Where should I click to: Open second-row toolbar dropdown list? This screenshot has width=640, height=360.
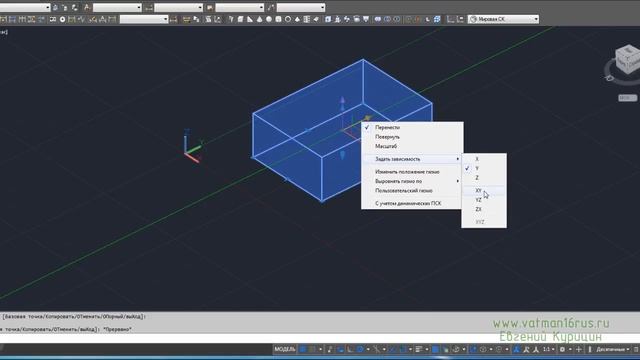coord(144,19)
